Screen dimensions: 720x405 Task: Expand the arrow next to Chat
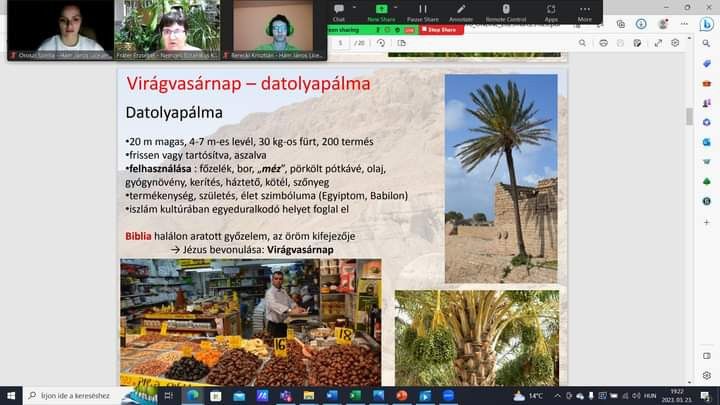click(355, 8)
